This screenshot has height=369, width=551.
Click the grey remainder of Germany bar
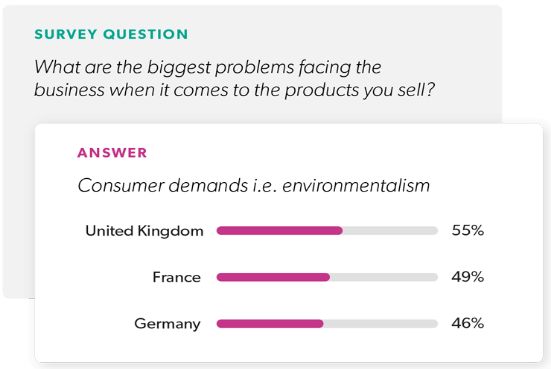click(381, 324)
